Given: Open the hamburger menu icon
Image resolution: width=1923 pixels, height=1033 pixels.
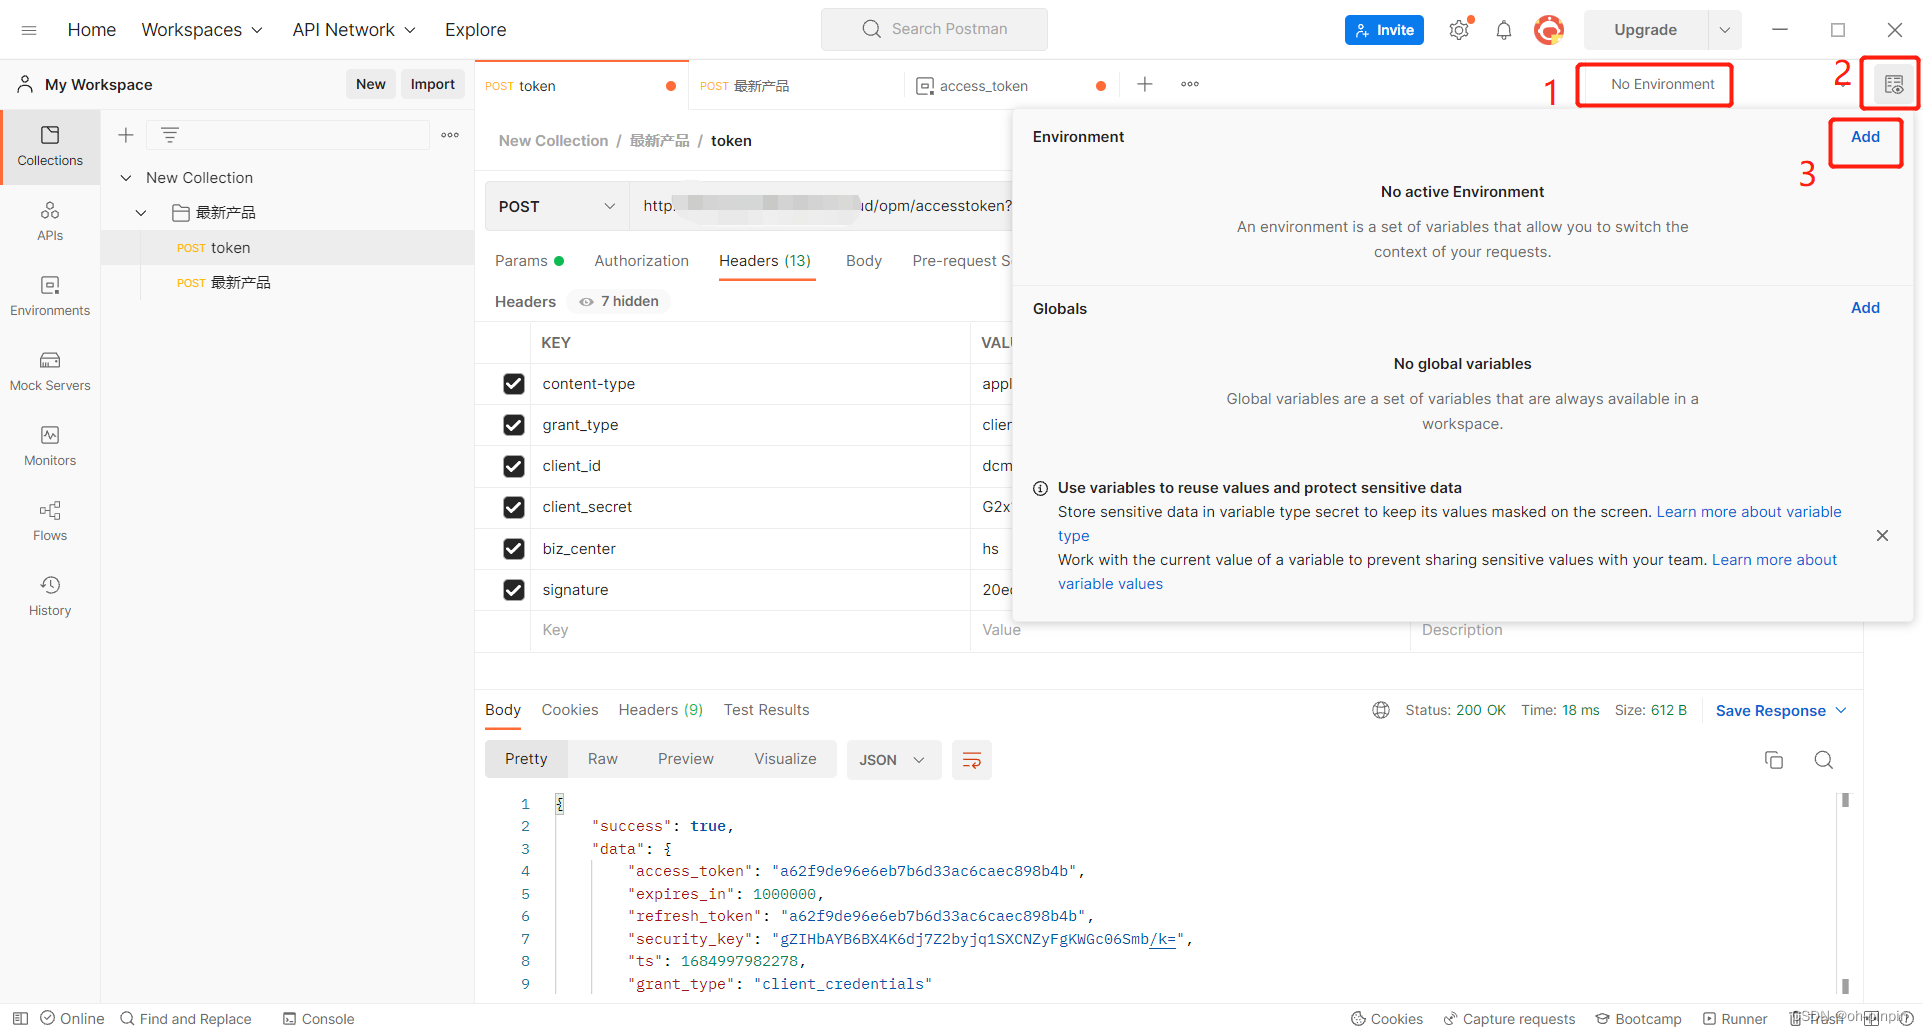Looking at the screenshot, I should coord(29,30).
